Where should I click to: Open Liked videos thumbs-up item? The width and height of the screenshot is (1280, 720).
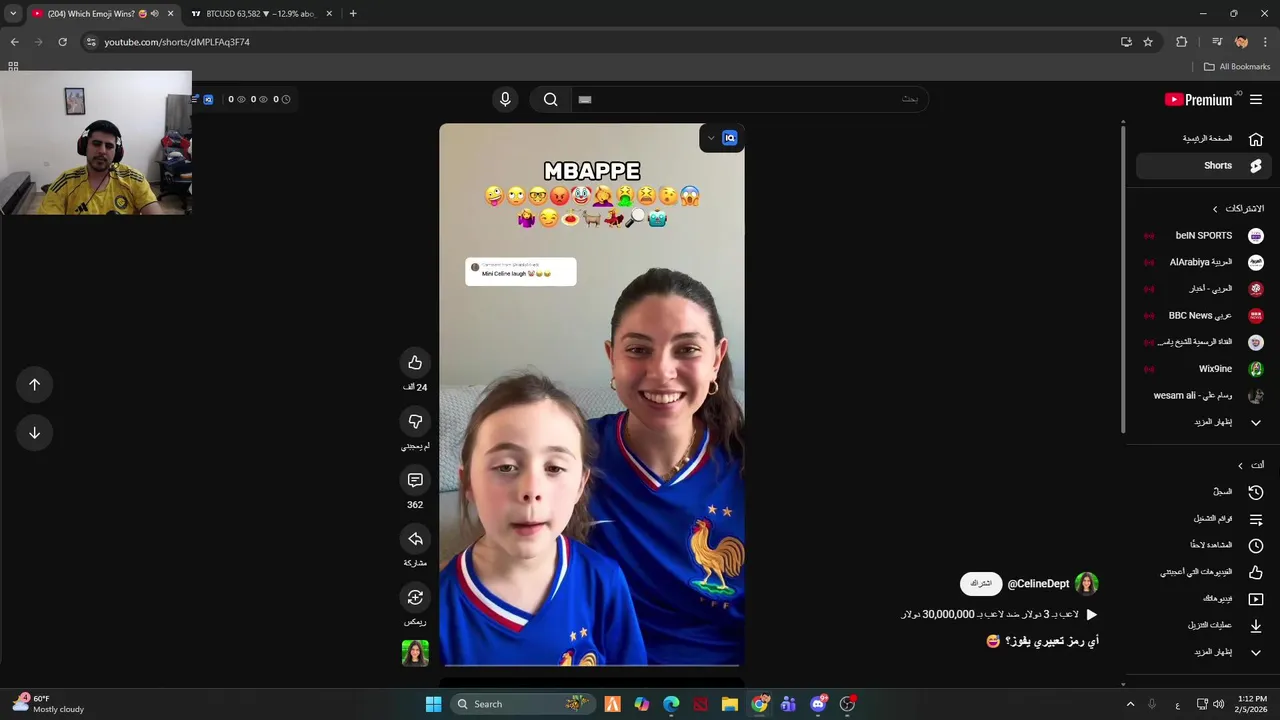coord(1204,572)
